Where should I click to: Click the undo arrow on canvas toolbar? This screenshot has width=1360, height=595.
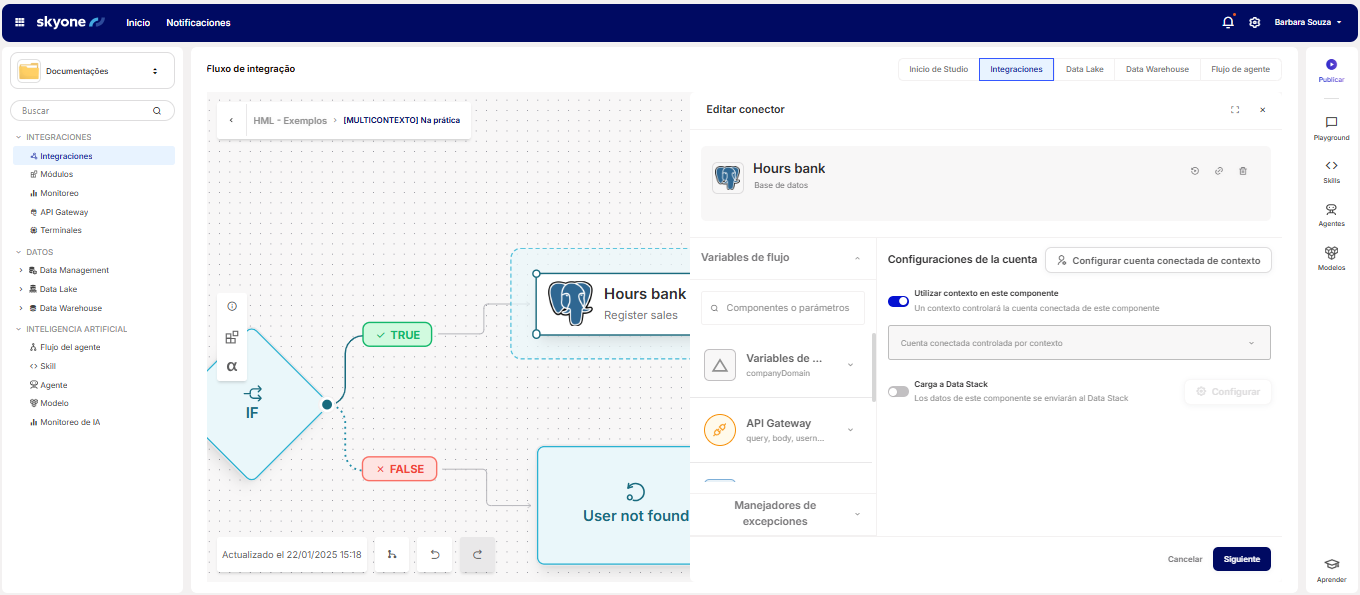(434, 555)
